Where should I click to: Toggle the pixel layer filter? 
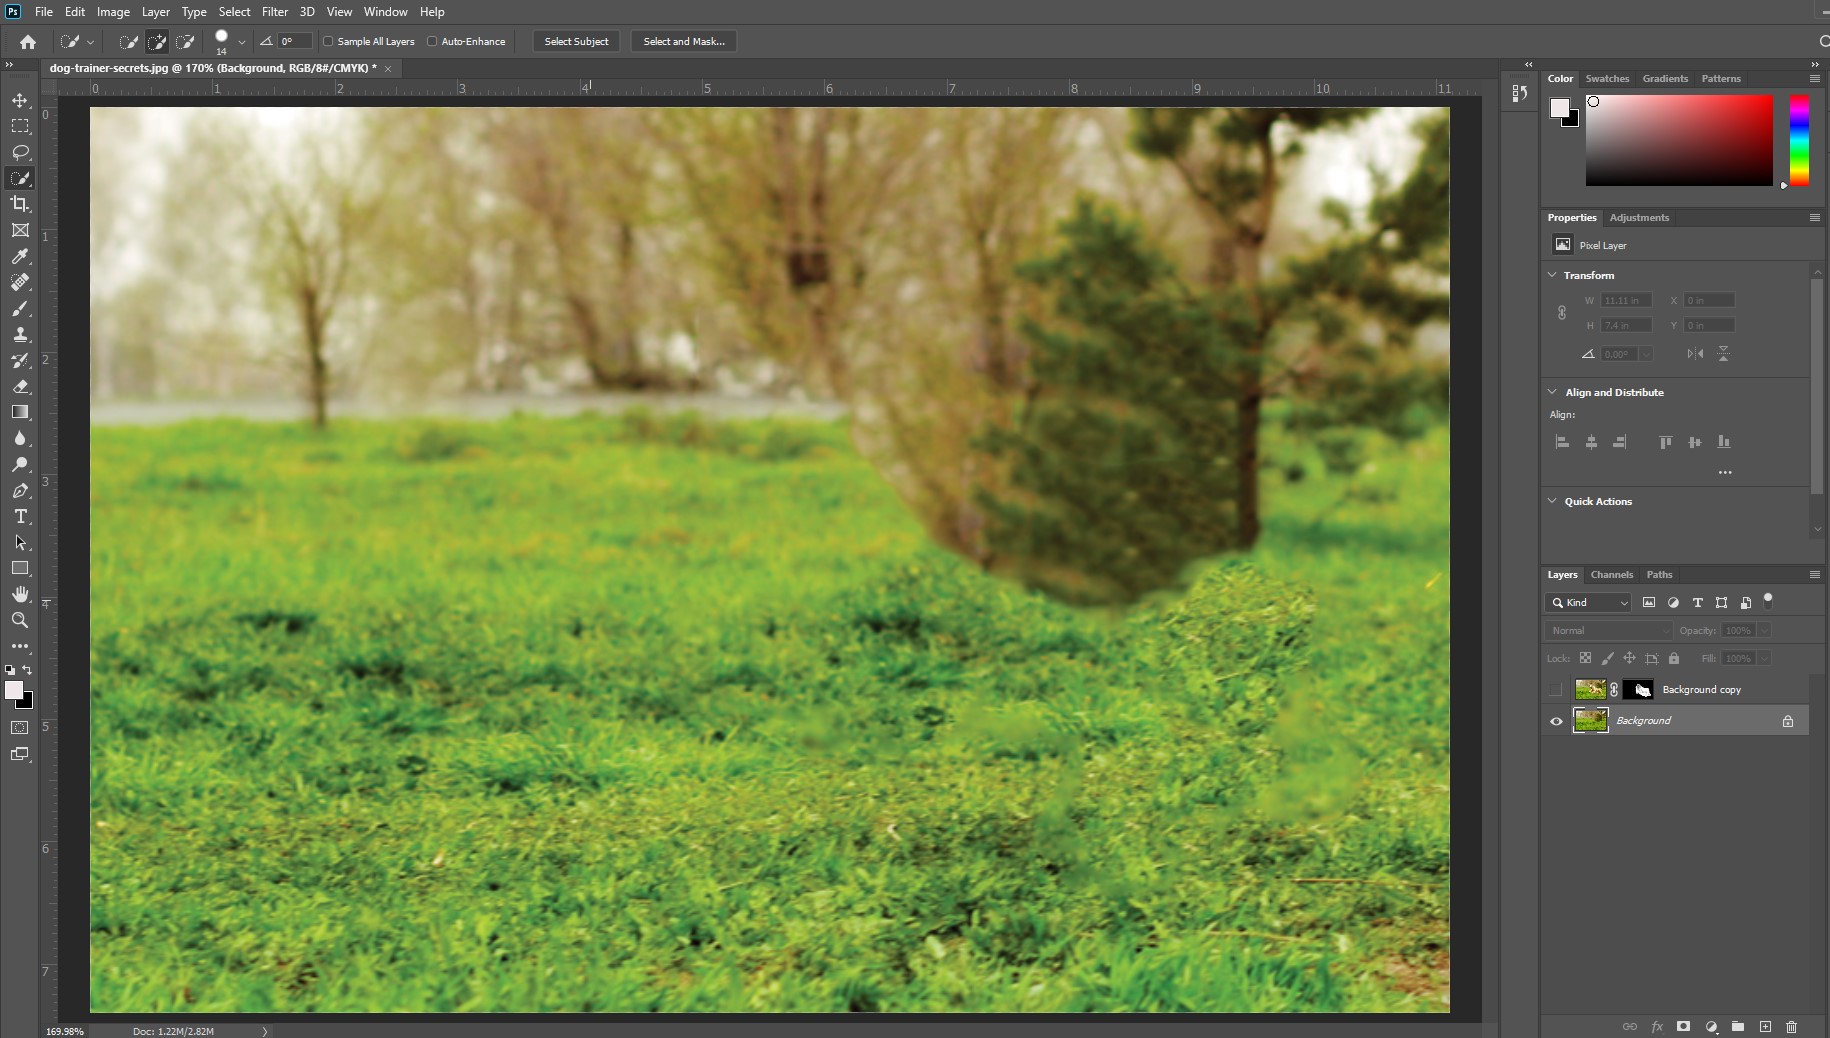point(1649,603)
